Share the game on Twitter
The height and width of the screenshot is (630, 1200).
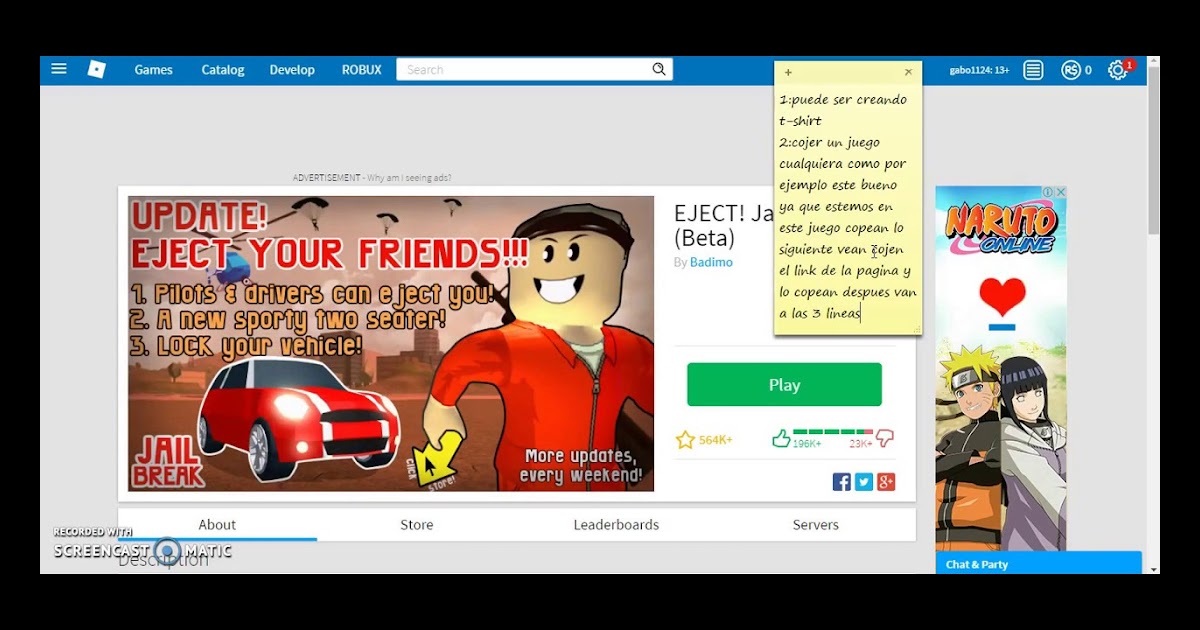pos(864,482)
